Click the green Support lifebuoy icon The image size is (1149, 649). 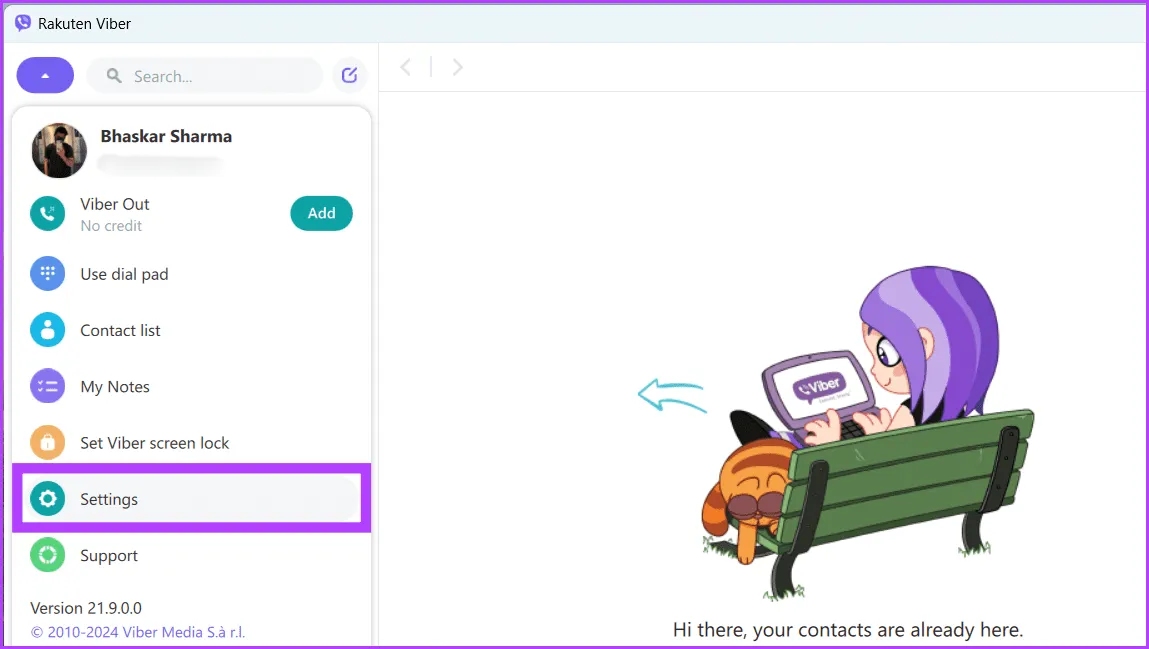click(x=48, y=555)
